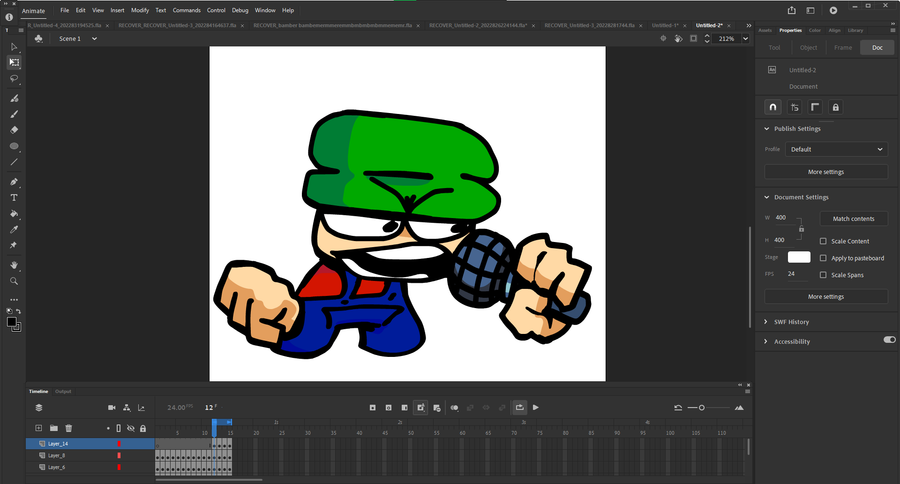Switch to the Frame properties tab

843,48
